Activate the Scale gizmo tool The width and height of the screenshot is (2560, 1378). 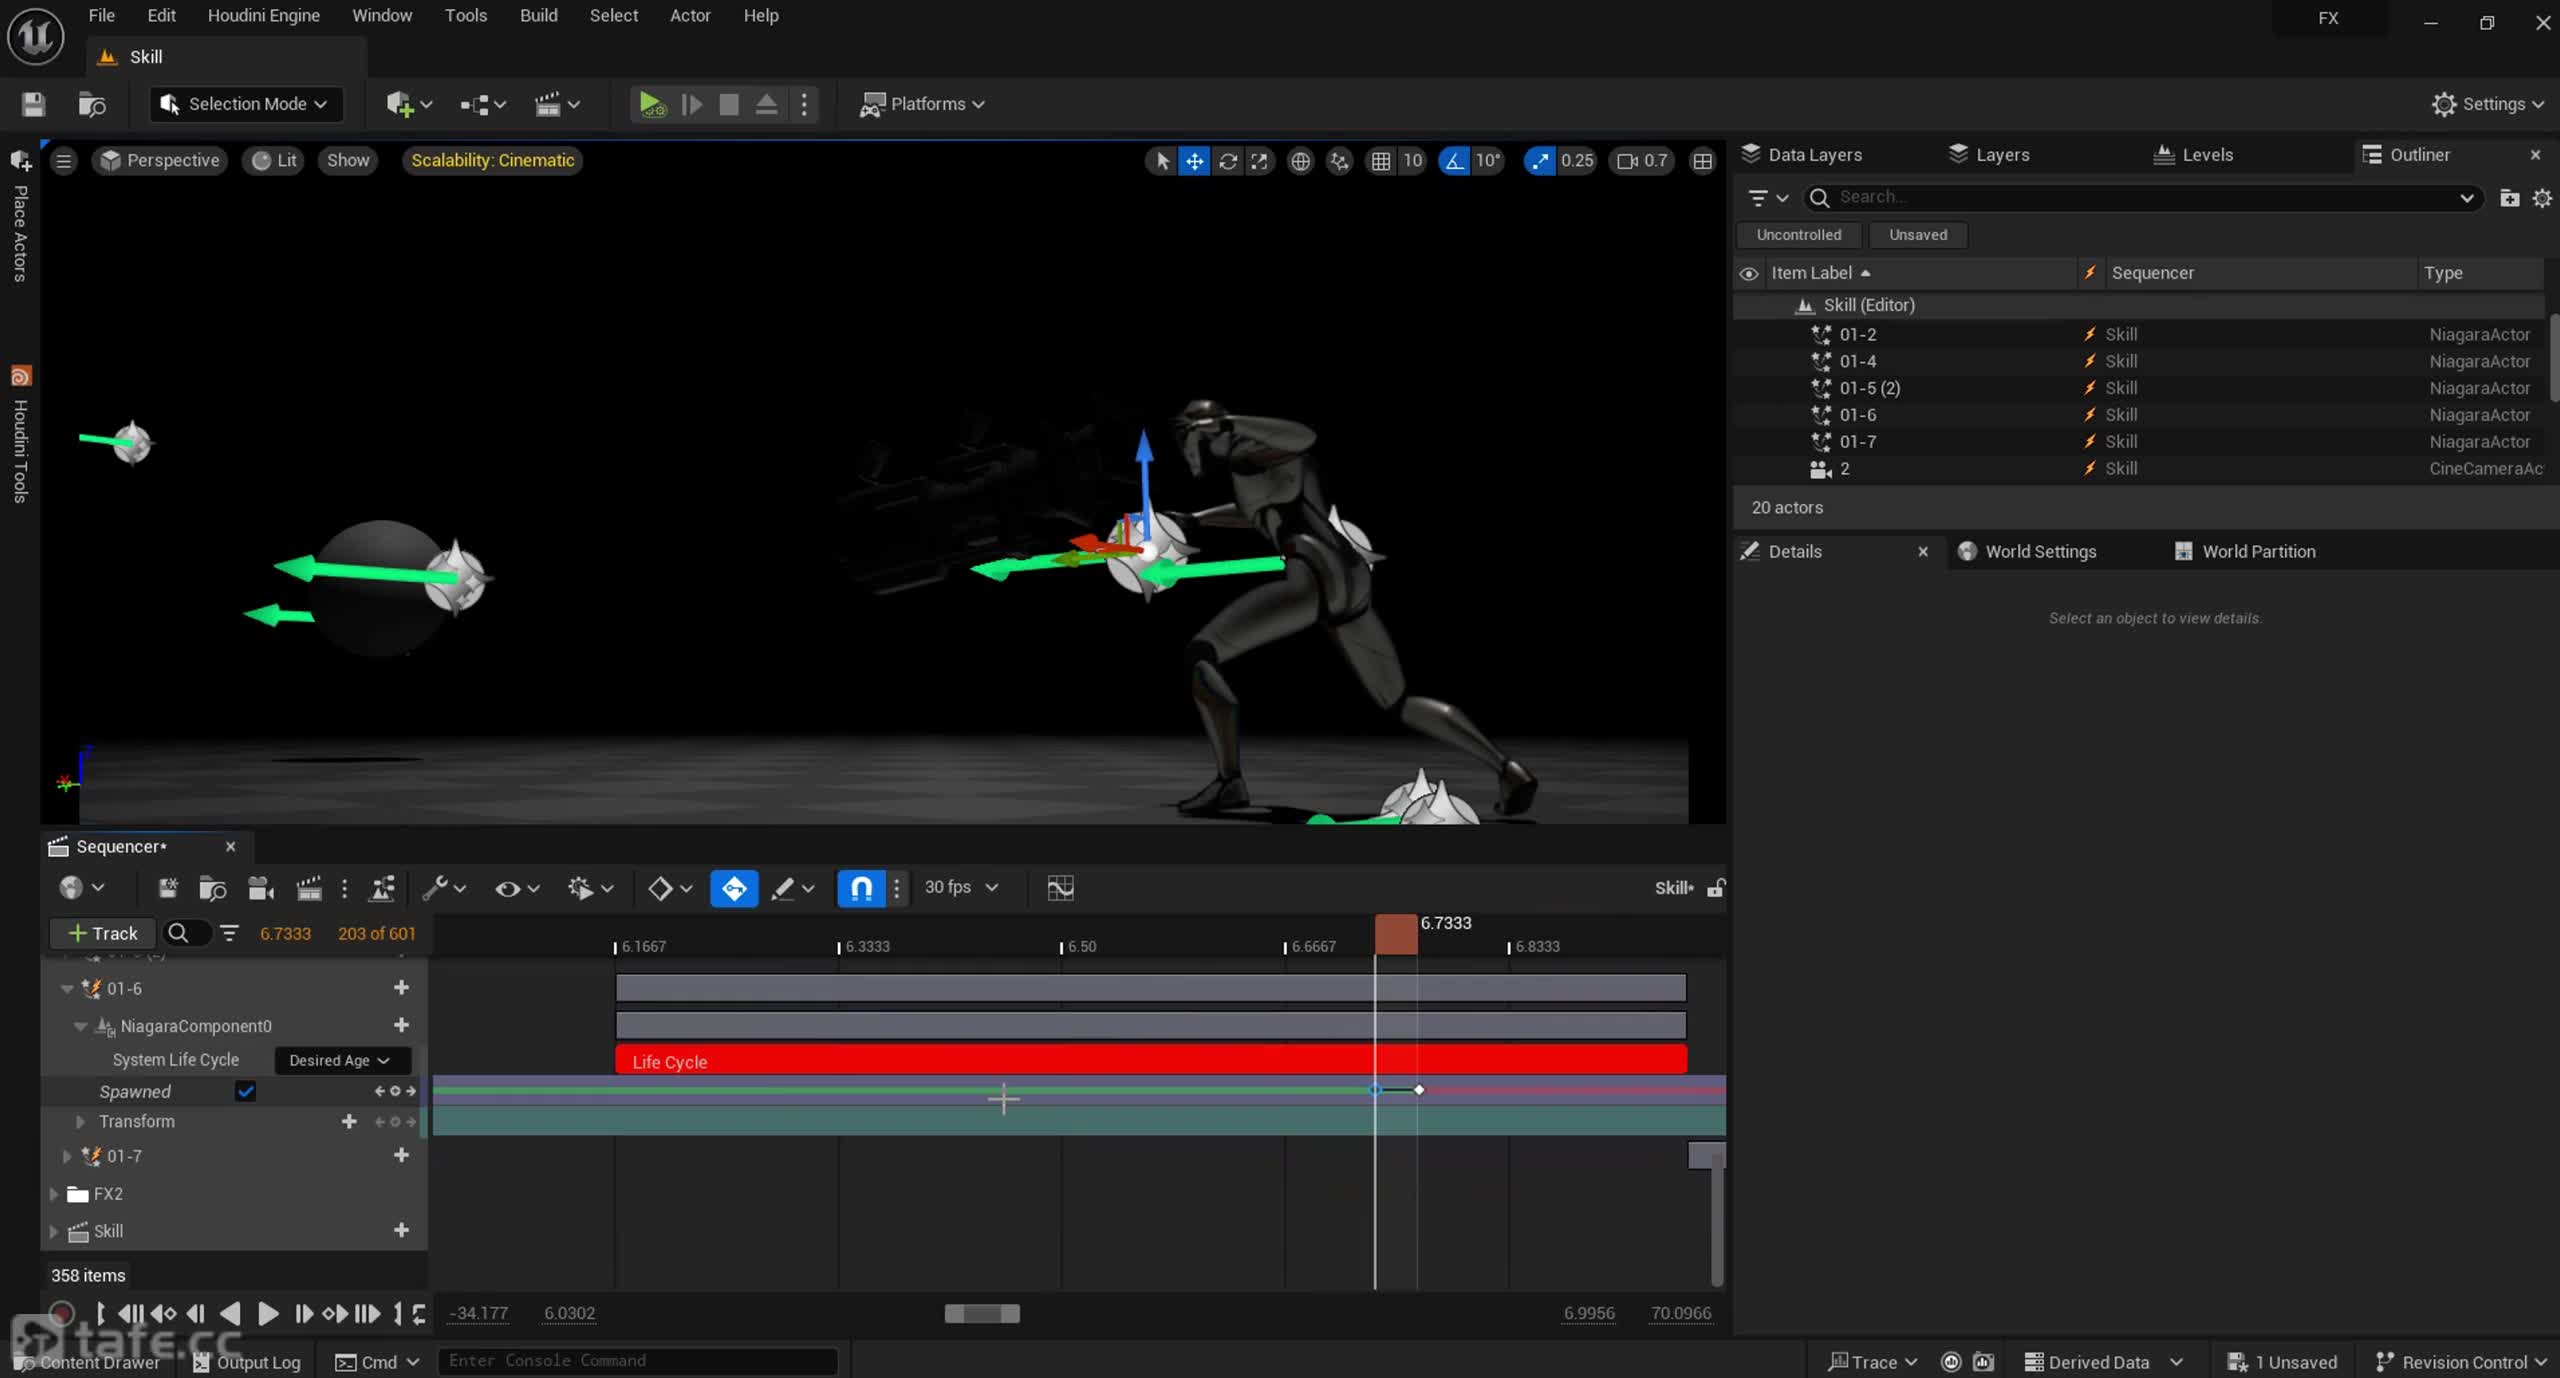(1259, 161)
